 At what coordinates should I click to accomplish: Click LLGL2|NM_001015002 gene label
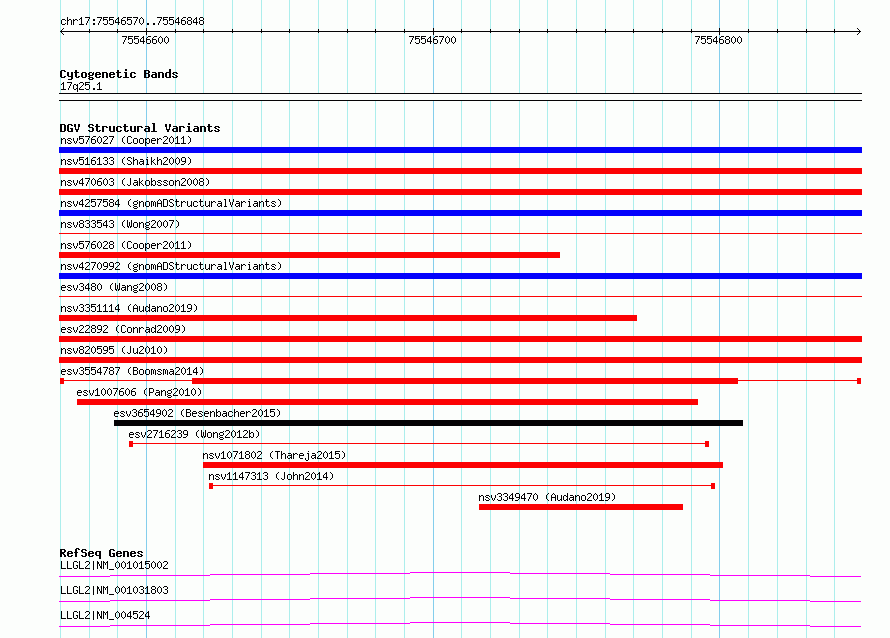[114, 565]
